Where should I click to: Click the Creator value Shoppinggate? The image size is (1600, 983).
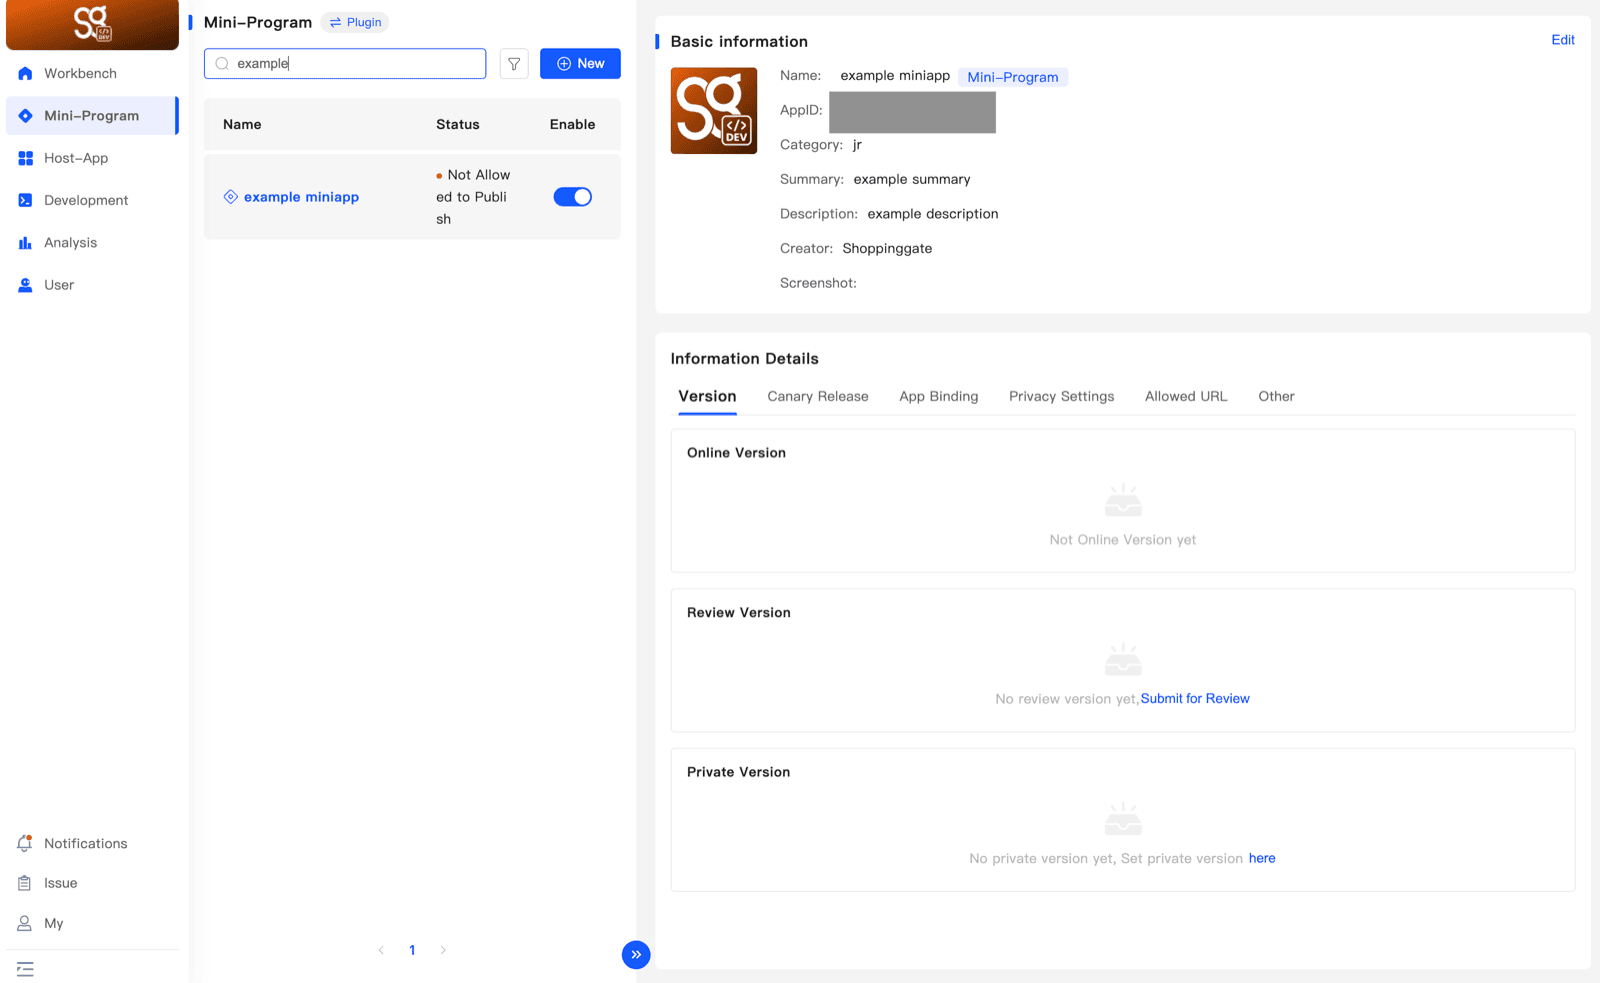click(887, 249)
